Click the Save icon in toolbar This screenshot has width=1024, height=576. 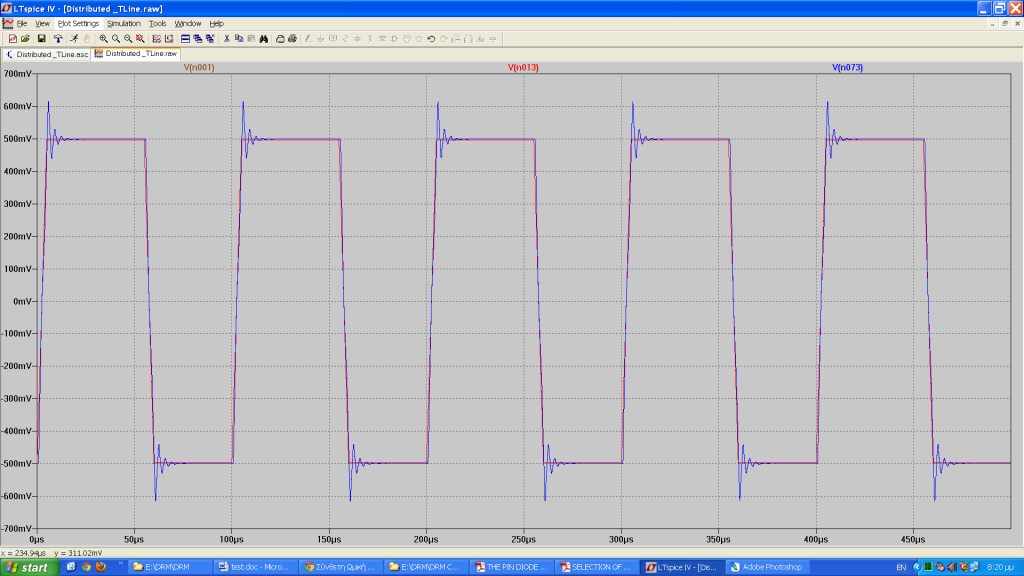[42, 38]
